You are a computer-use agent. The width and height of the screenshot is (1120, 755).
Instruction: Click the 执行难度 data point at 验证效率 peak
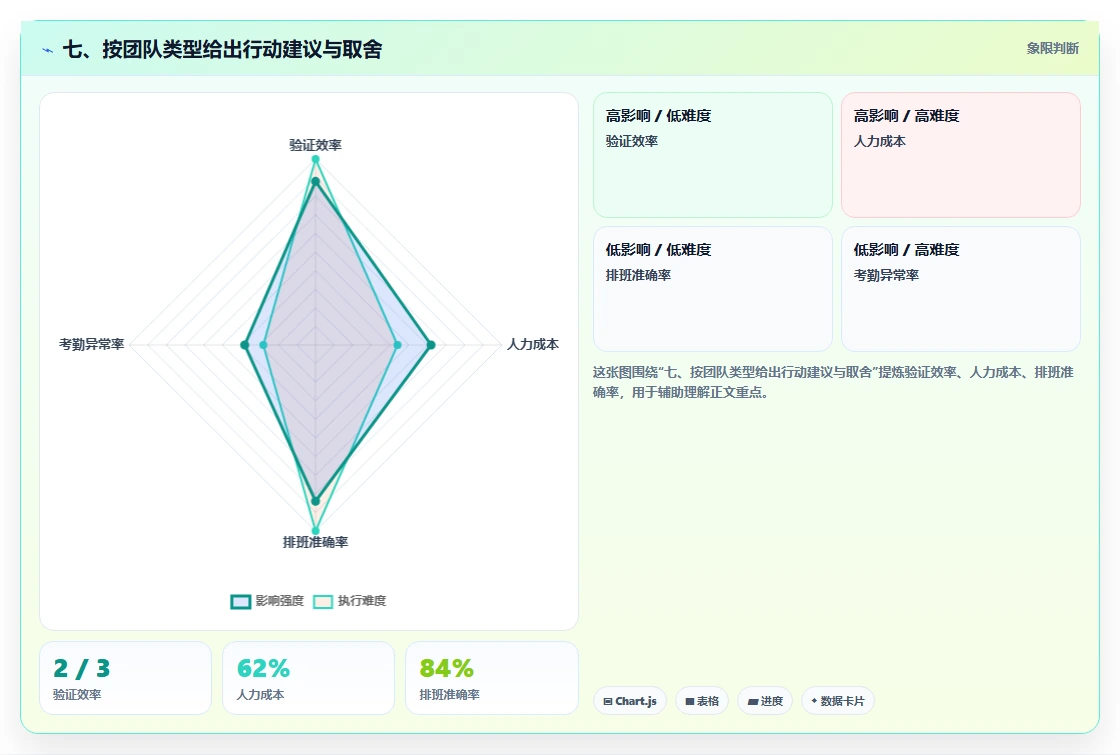coord(316,159)
